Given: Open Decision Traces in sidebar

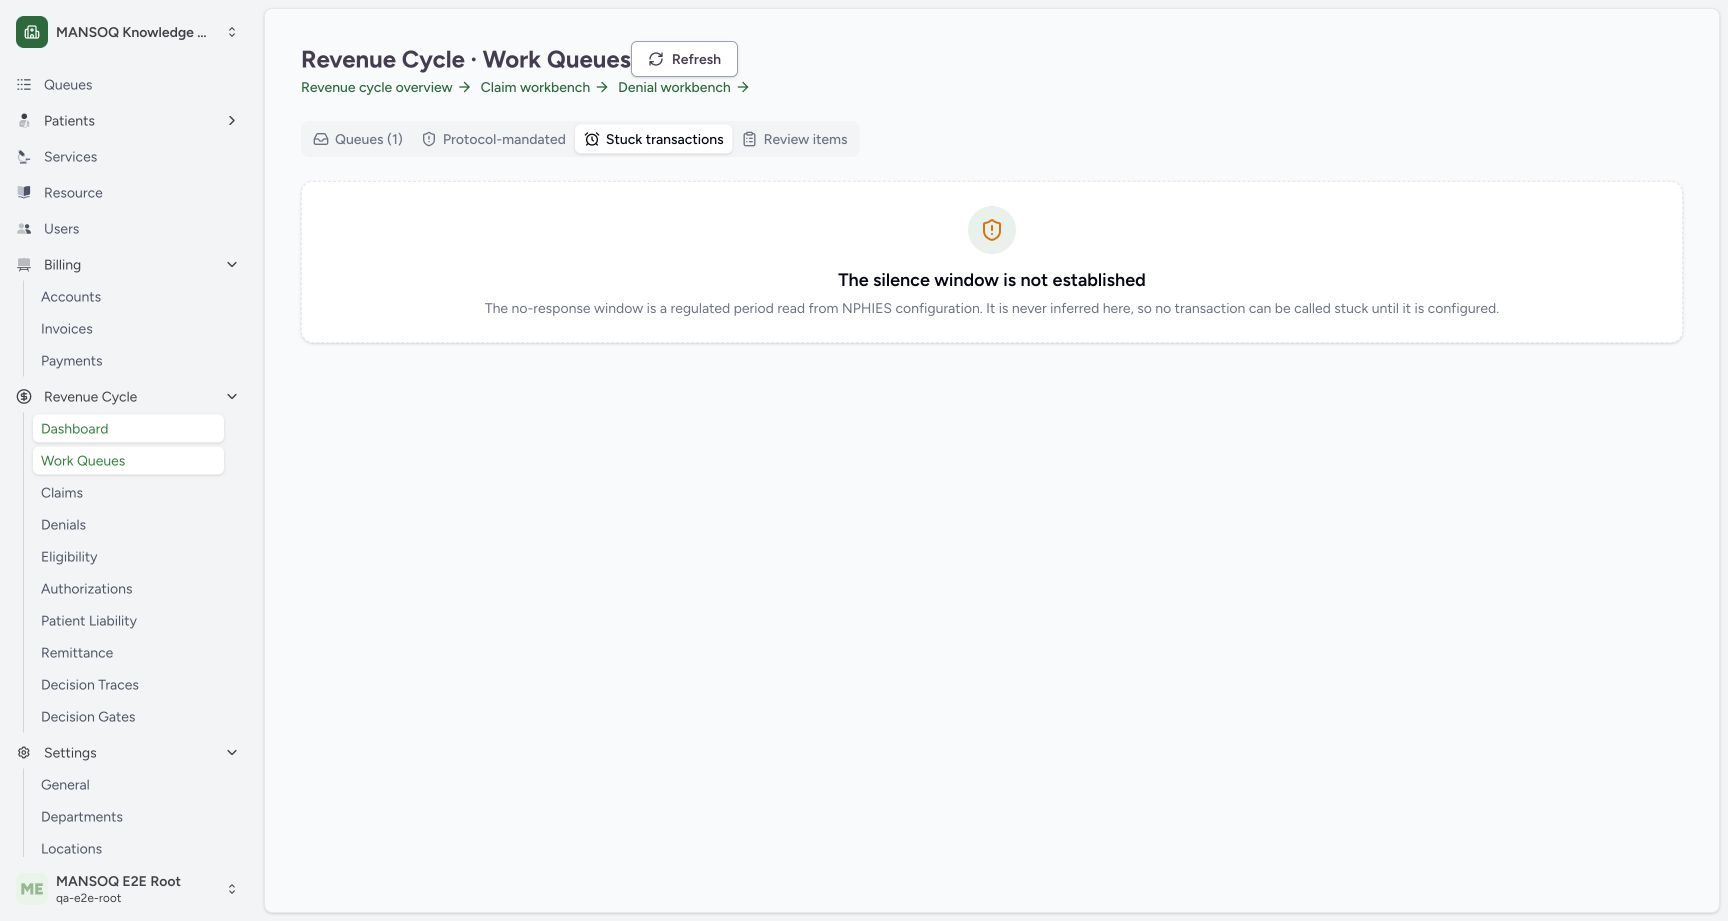Looking at the screenshot, I should point(128,685).
